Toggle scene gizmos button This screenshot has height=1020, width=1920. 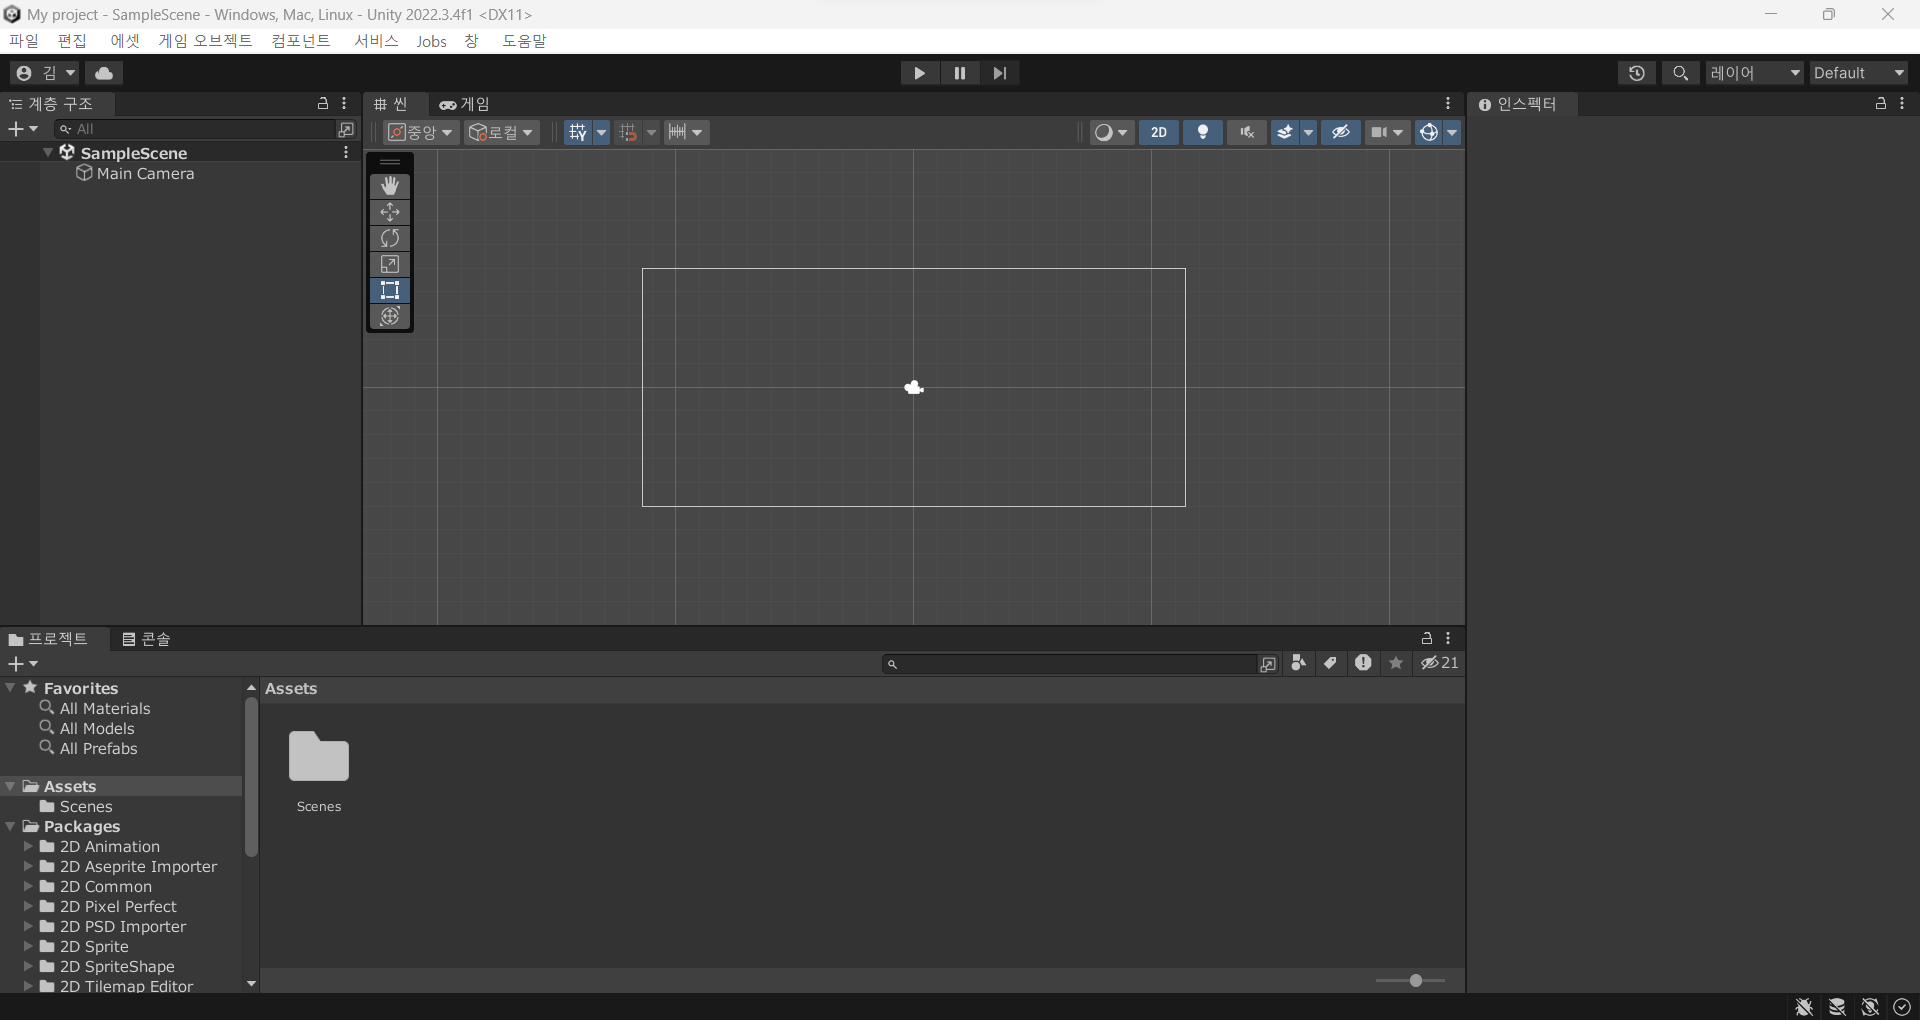point(1429,132)
